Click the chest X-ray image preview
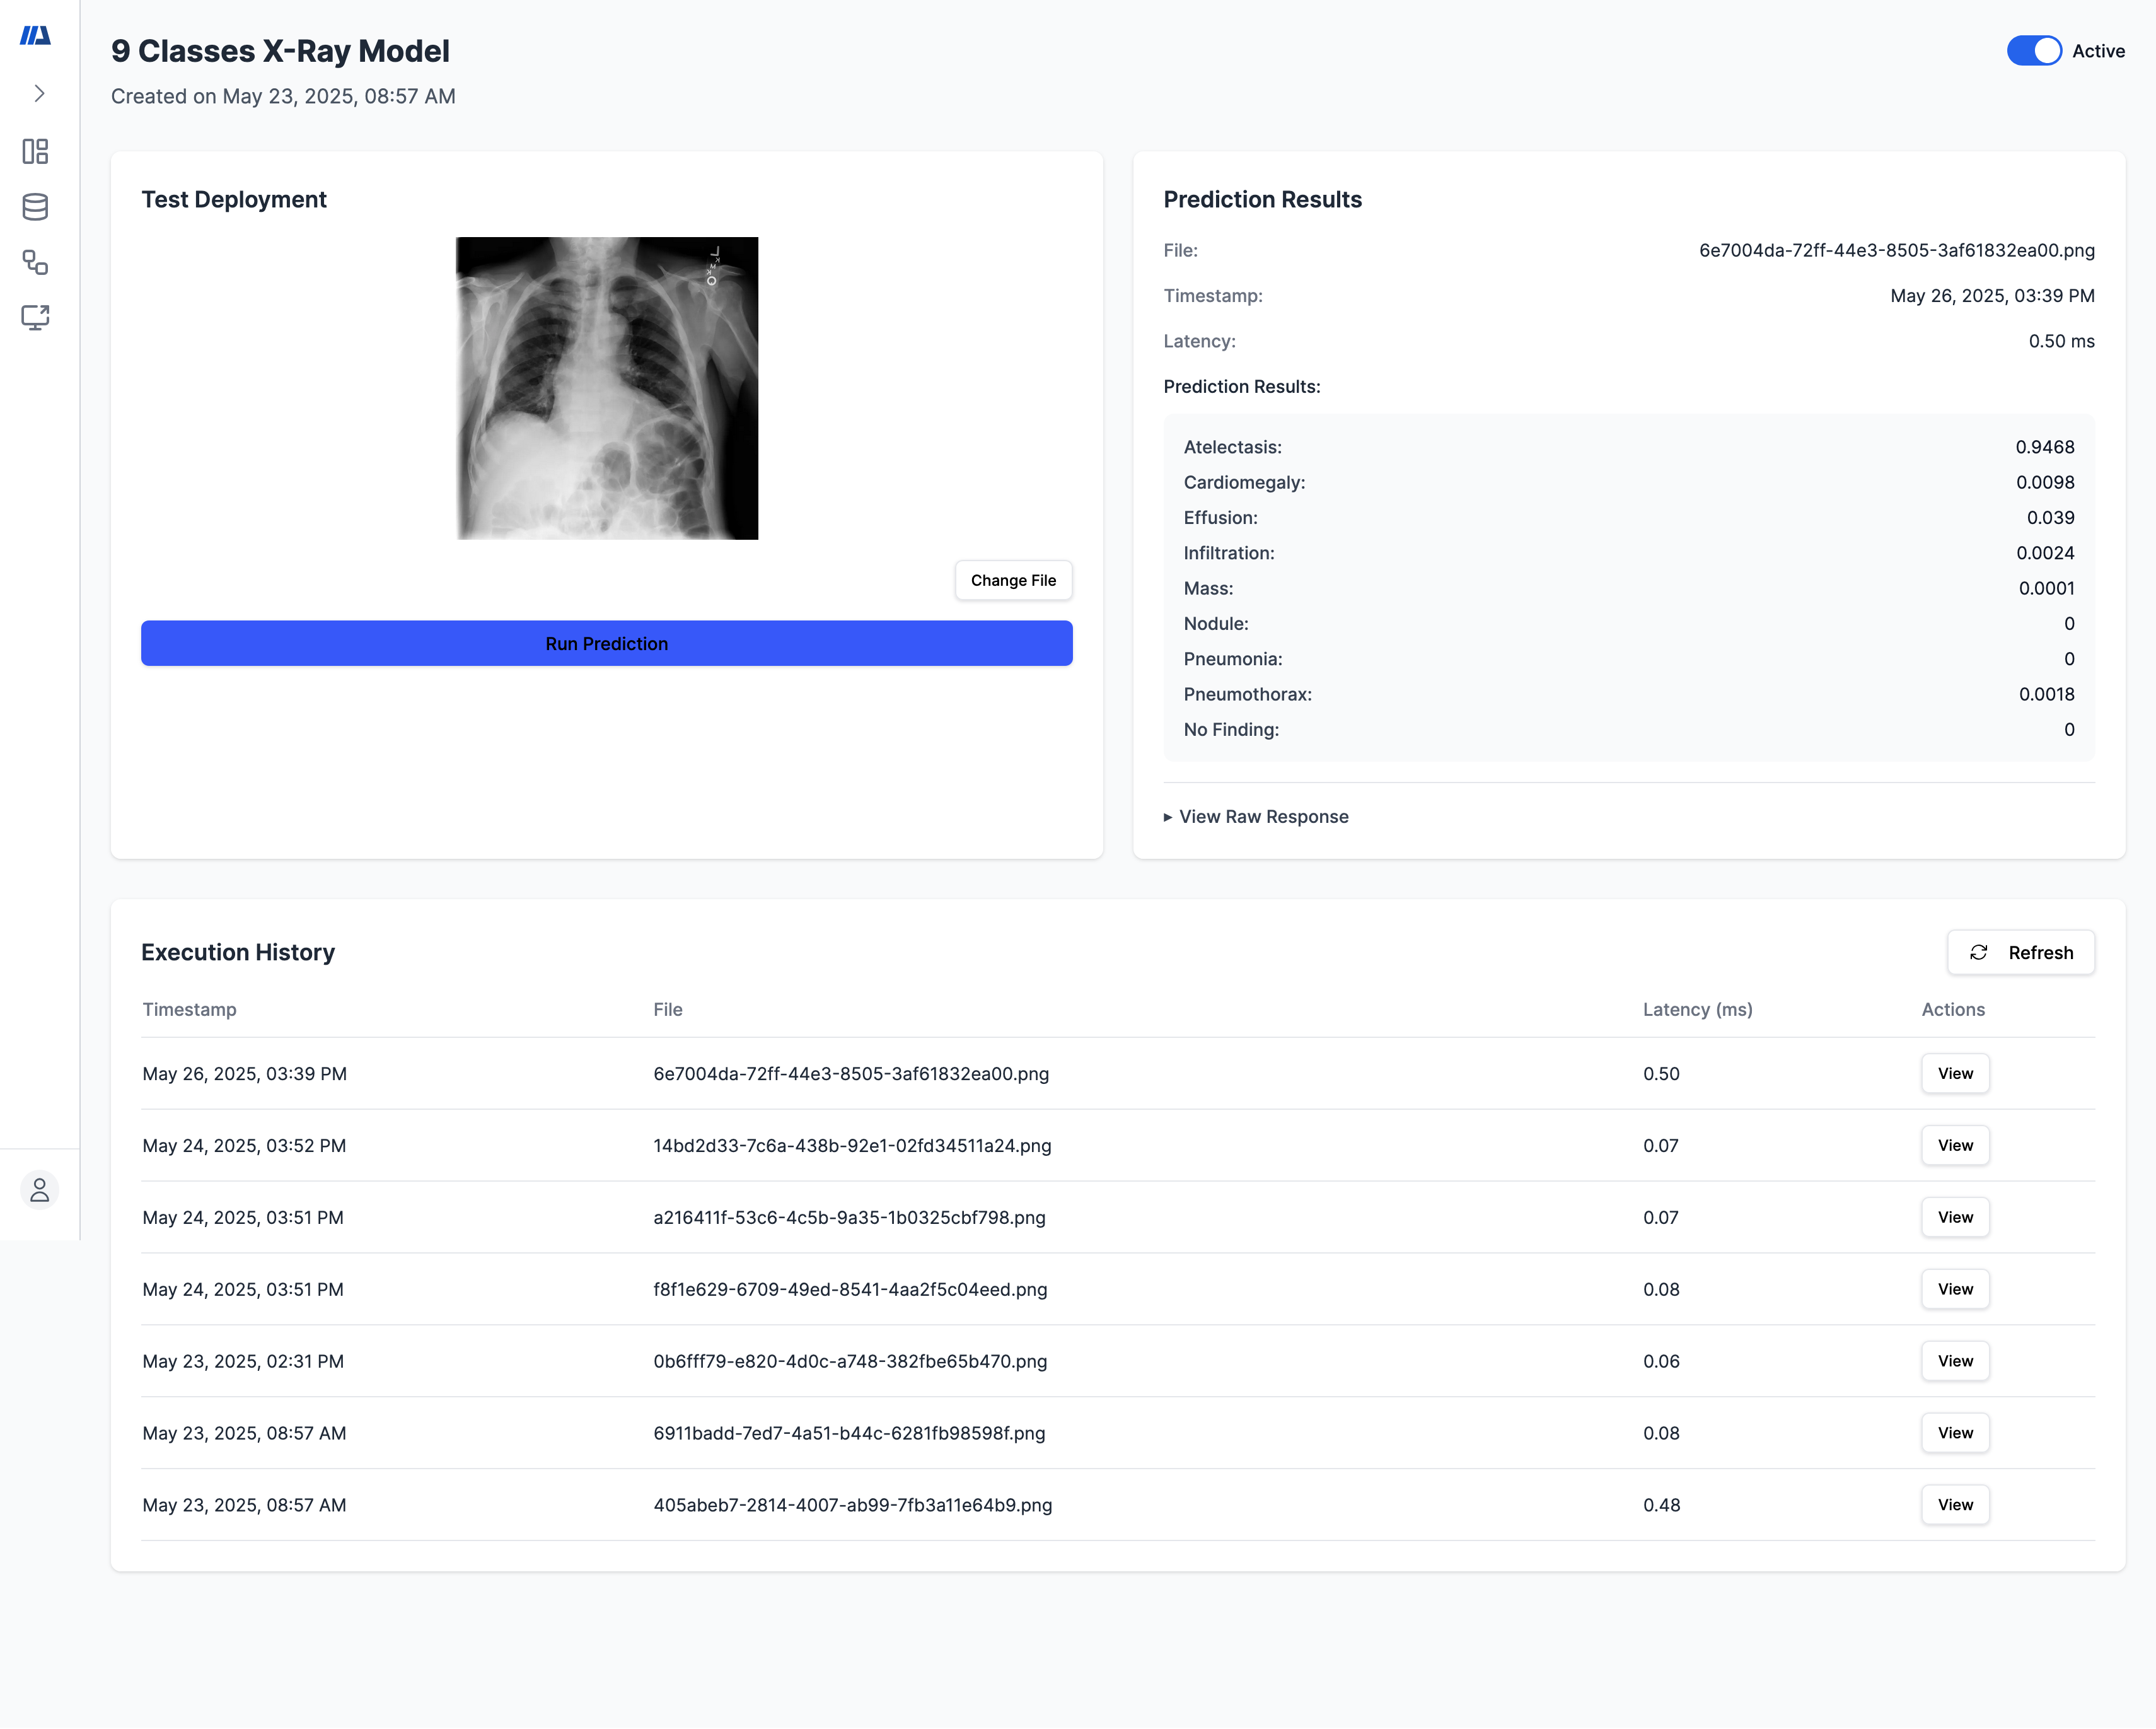This screenshot has height=1729, width=2156. (607, 388)
